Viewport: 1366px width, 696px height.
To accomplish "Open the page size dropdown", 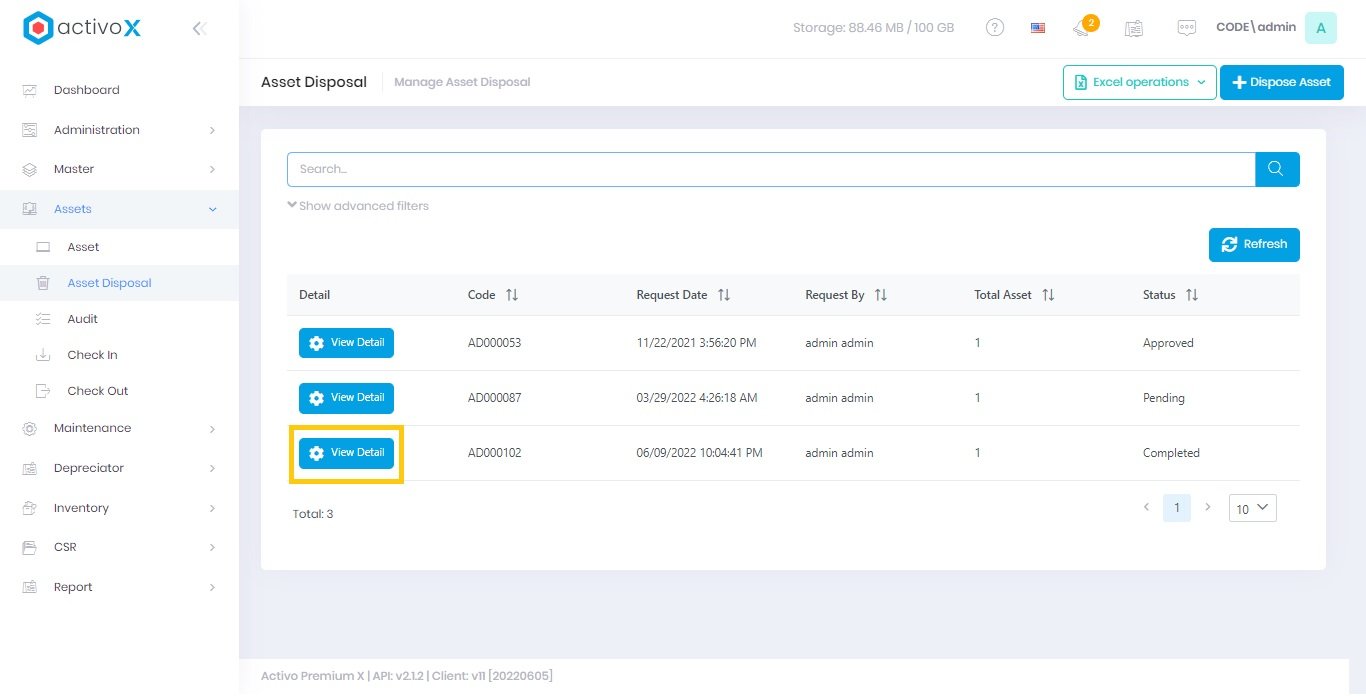I will coord(1251,508).
